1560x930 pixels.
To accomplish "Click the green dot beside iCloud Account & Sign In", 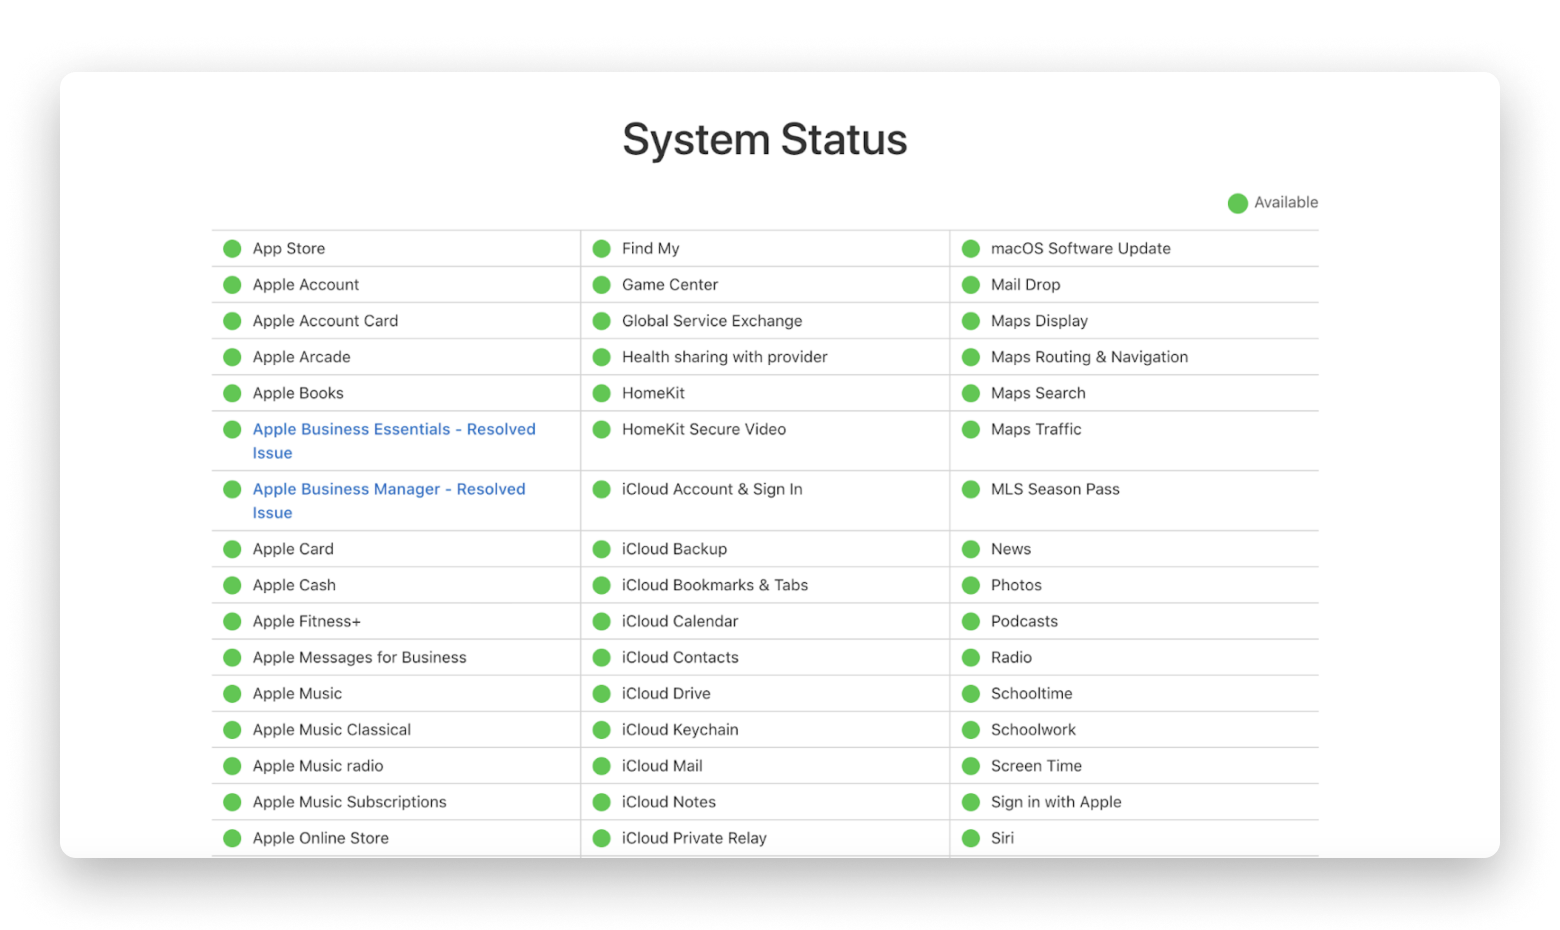I will click(601, 489).
